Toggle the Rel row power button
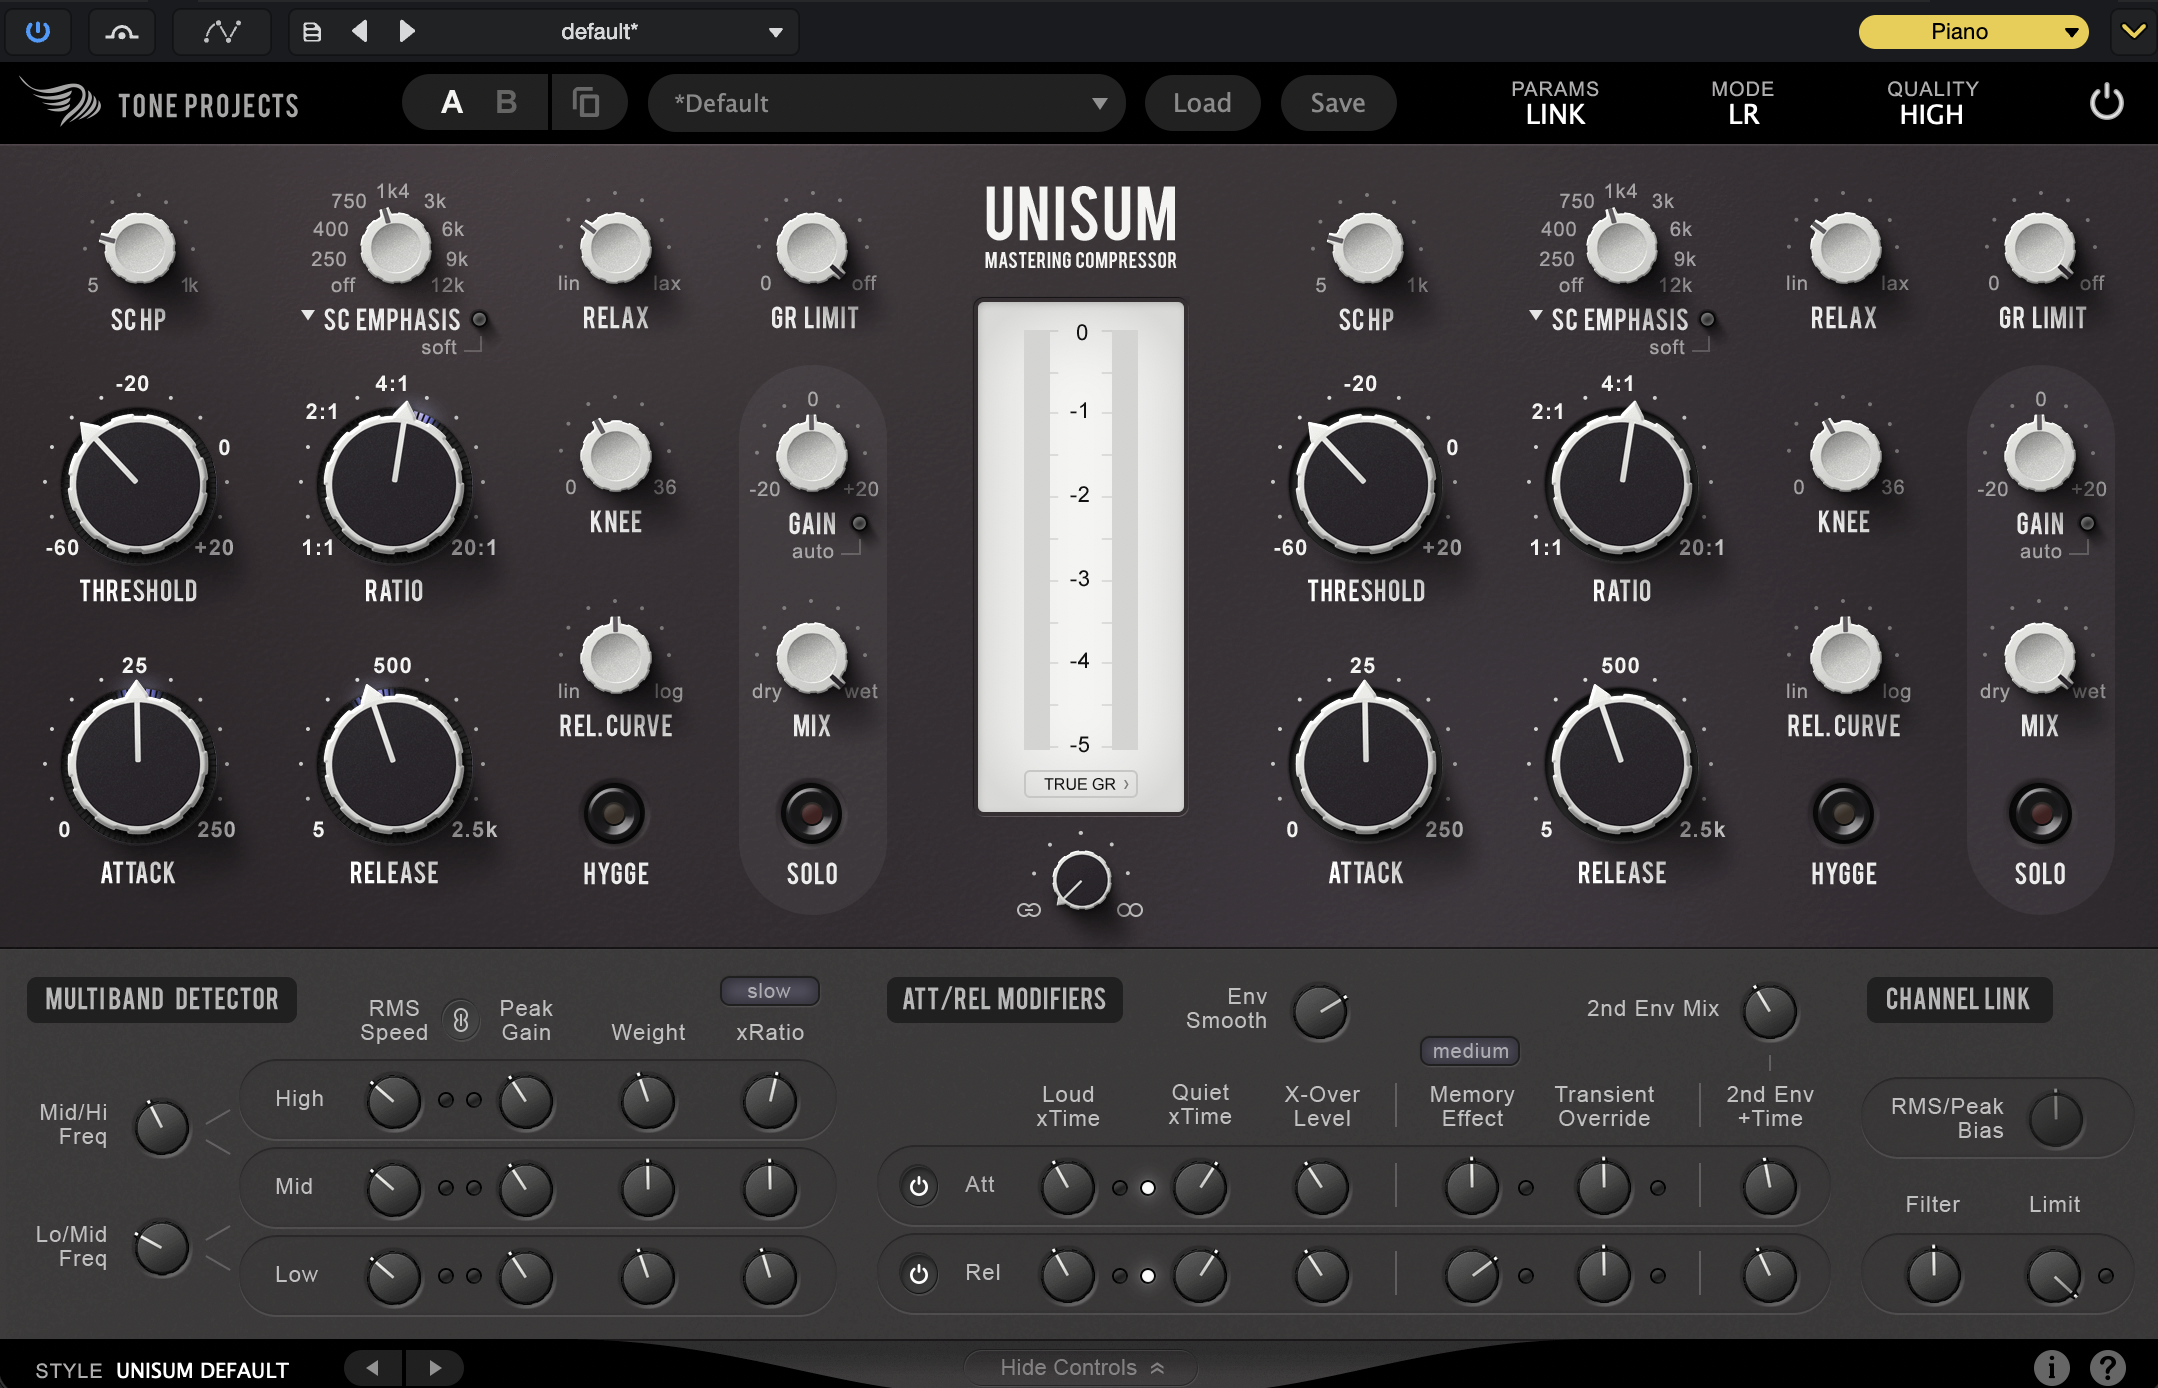 point(919,1274)
